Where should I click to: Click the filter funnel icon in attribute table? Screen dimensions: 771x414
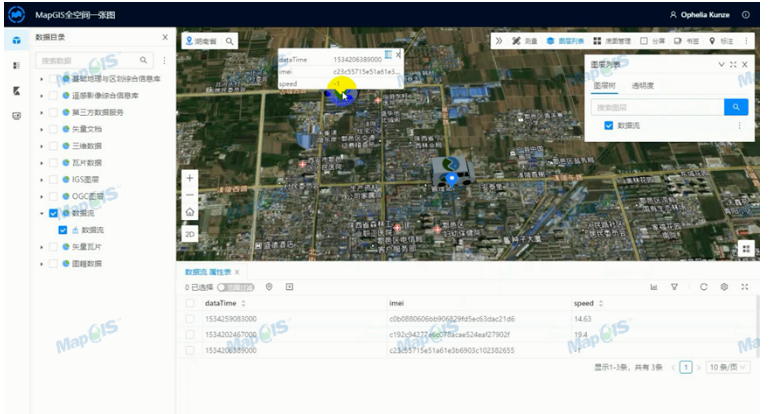(674, 287)
